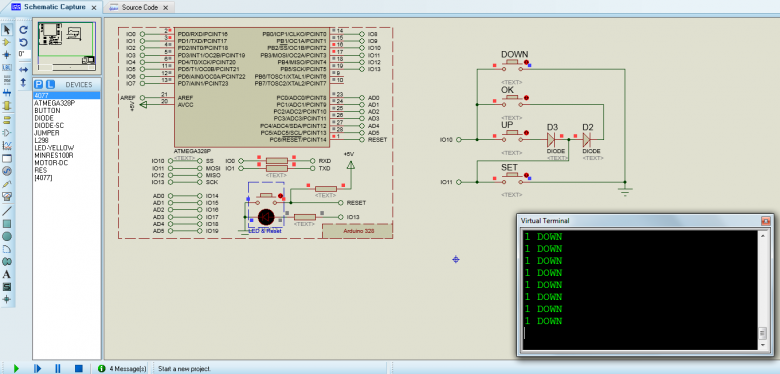Select the Junction Dot Mode tool
The width and height of the screenshot is (780, 374).
pyautogui.click(x=6, y=55)
